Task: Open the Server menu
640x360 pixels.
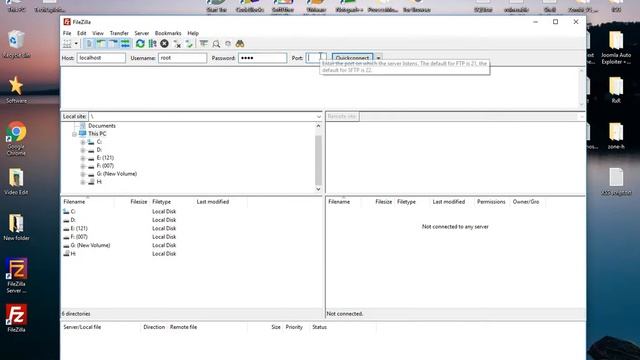Action: click(x=142, y=33)
